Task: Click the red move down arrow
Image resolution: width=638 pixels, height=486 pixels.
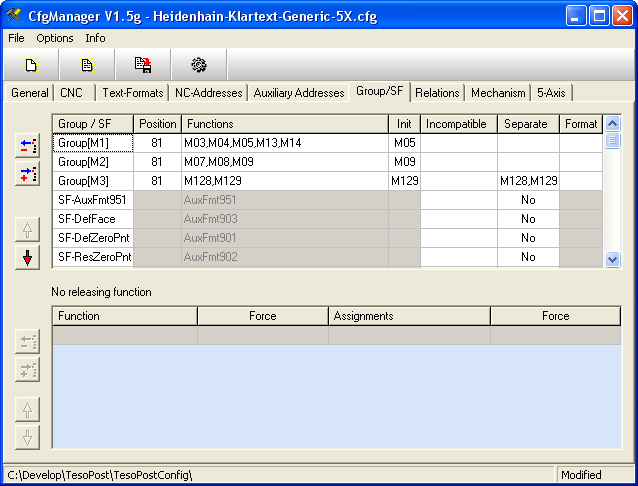Action: tap(28, 257)
